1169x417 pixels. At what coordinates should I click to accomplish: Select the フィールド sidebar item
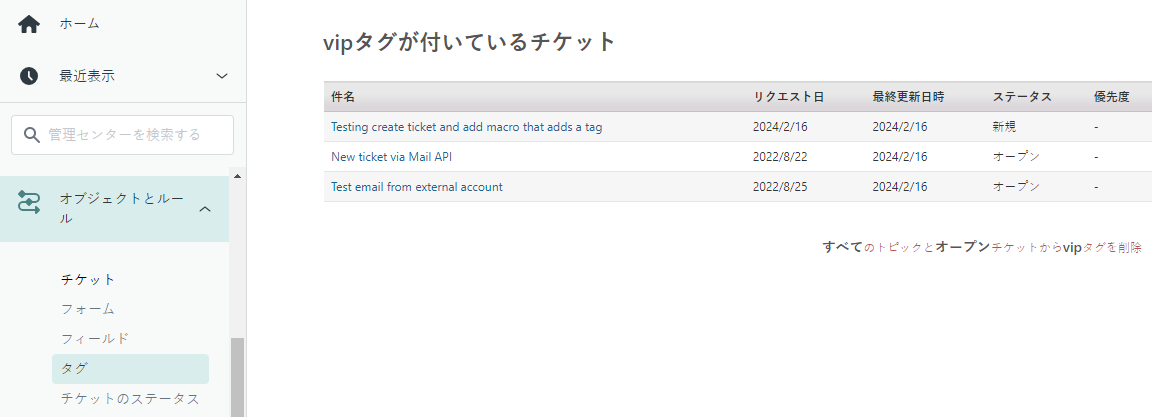click(95, 339)
